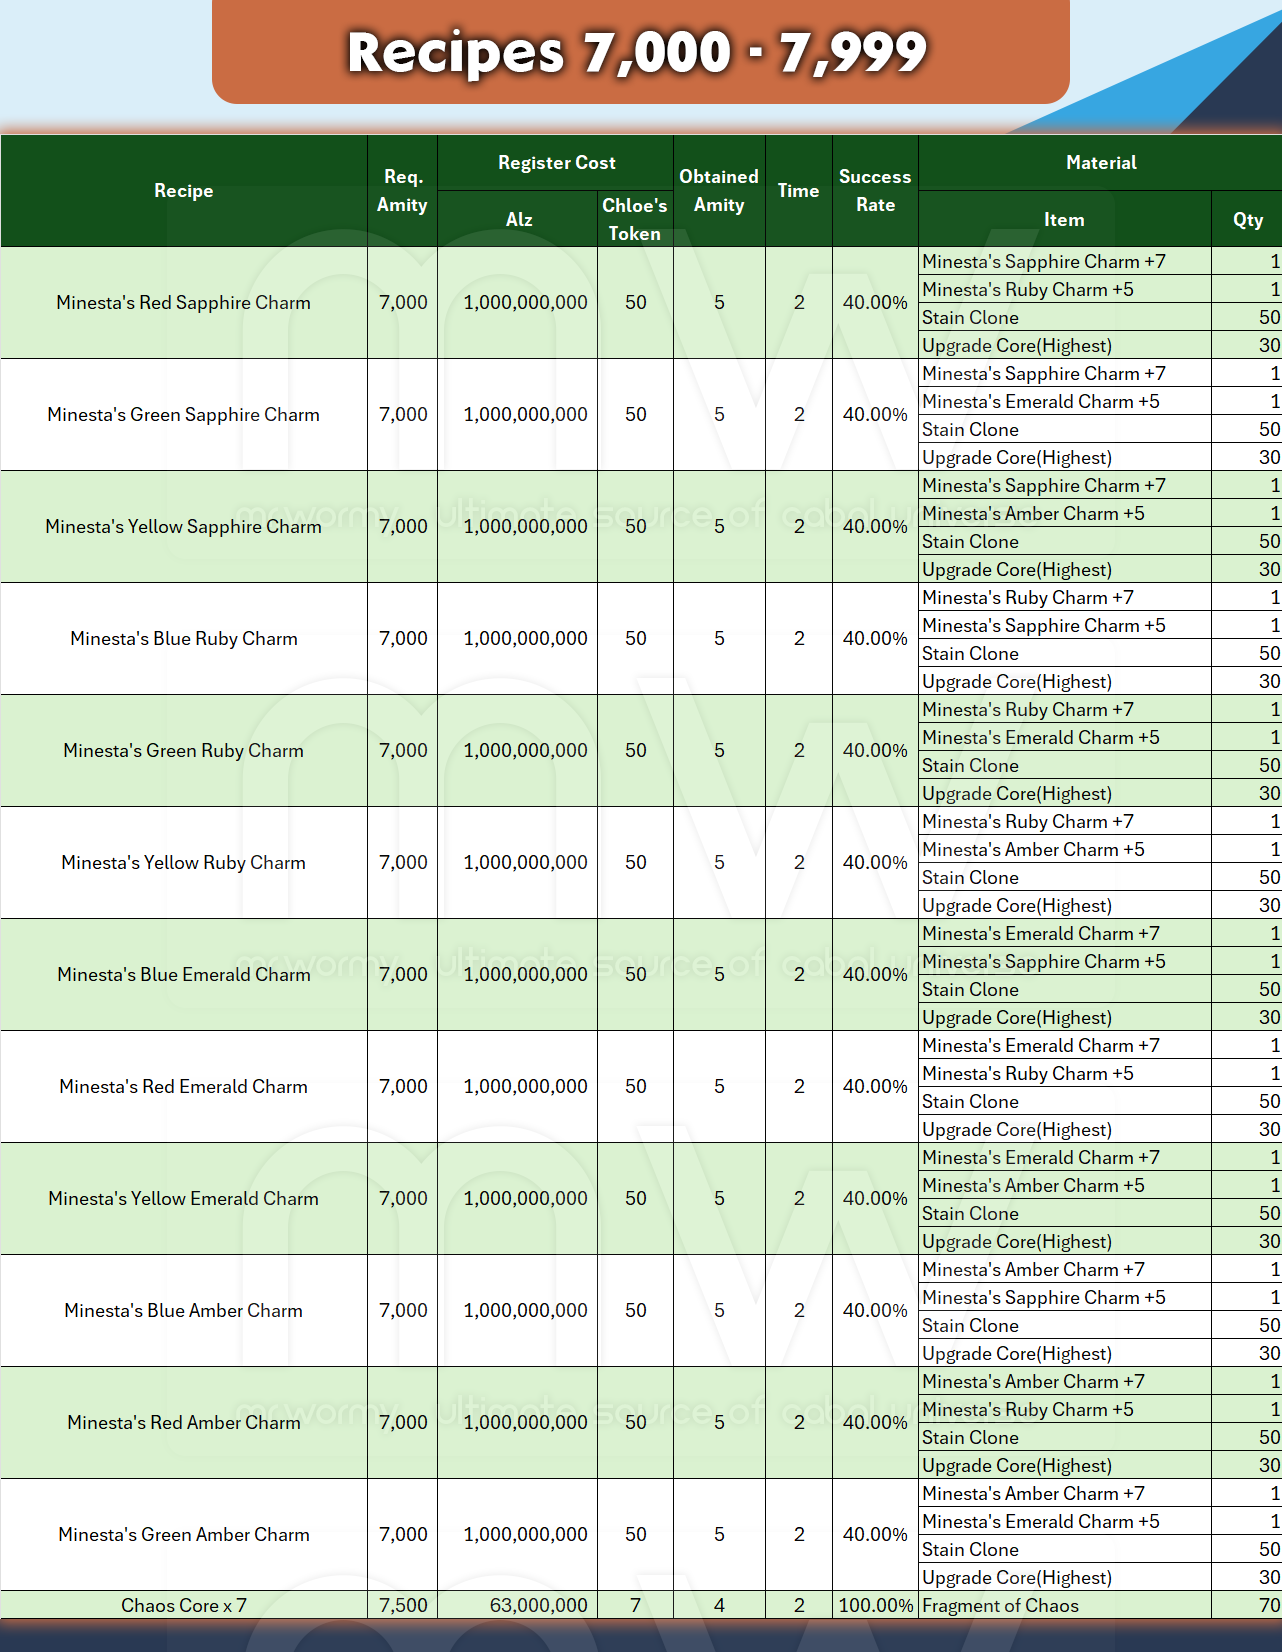1282x1652 pixels.
Task: Select the Minesta's Blue Ruby Charm recipe
Action: pyautogui.click(x=184, y=639)
